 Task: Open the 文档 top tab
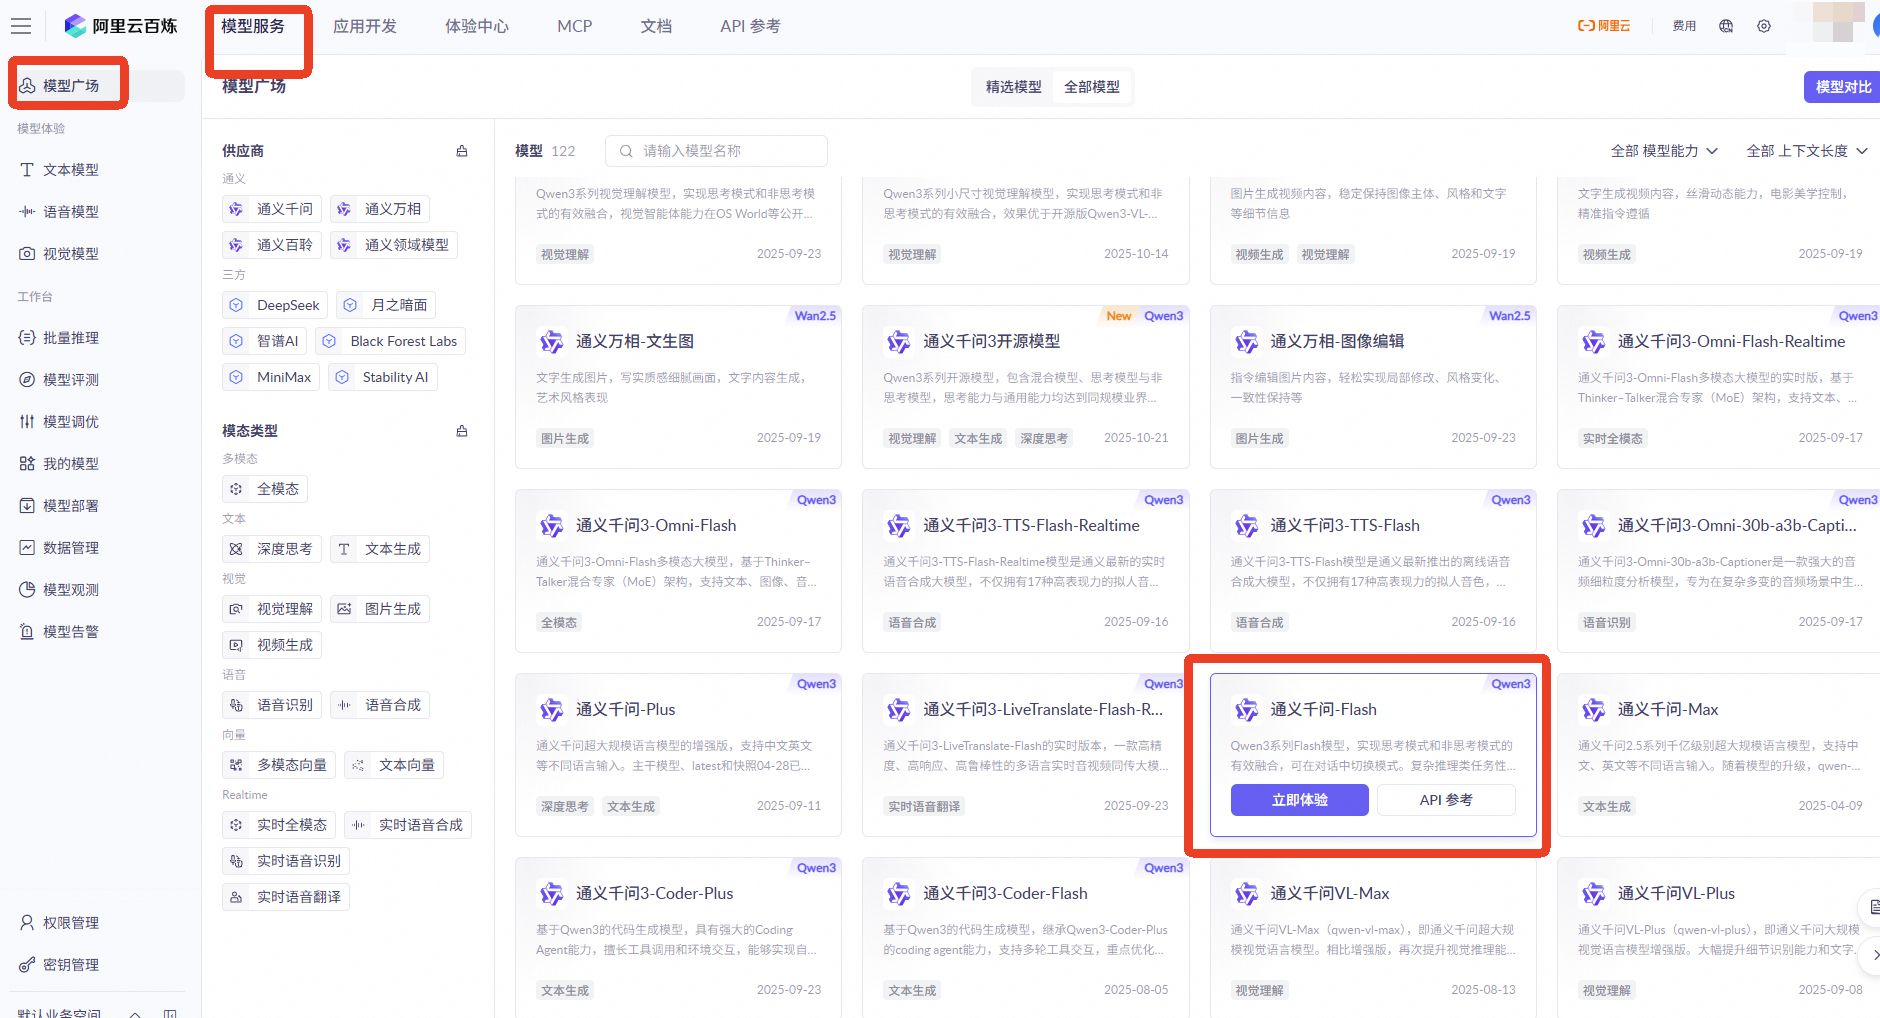coord(657,26)
